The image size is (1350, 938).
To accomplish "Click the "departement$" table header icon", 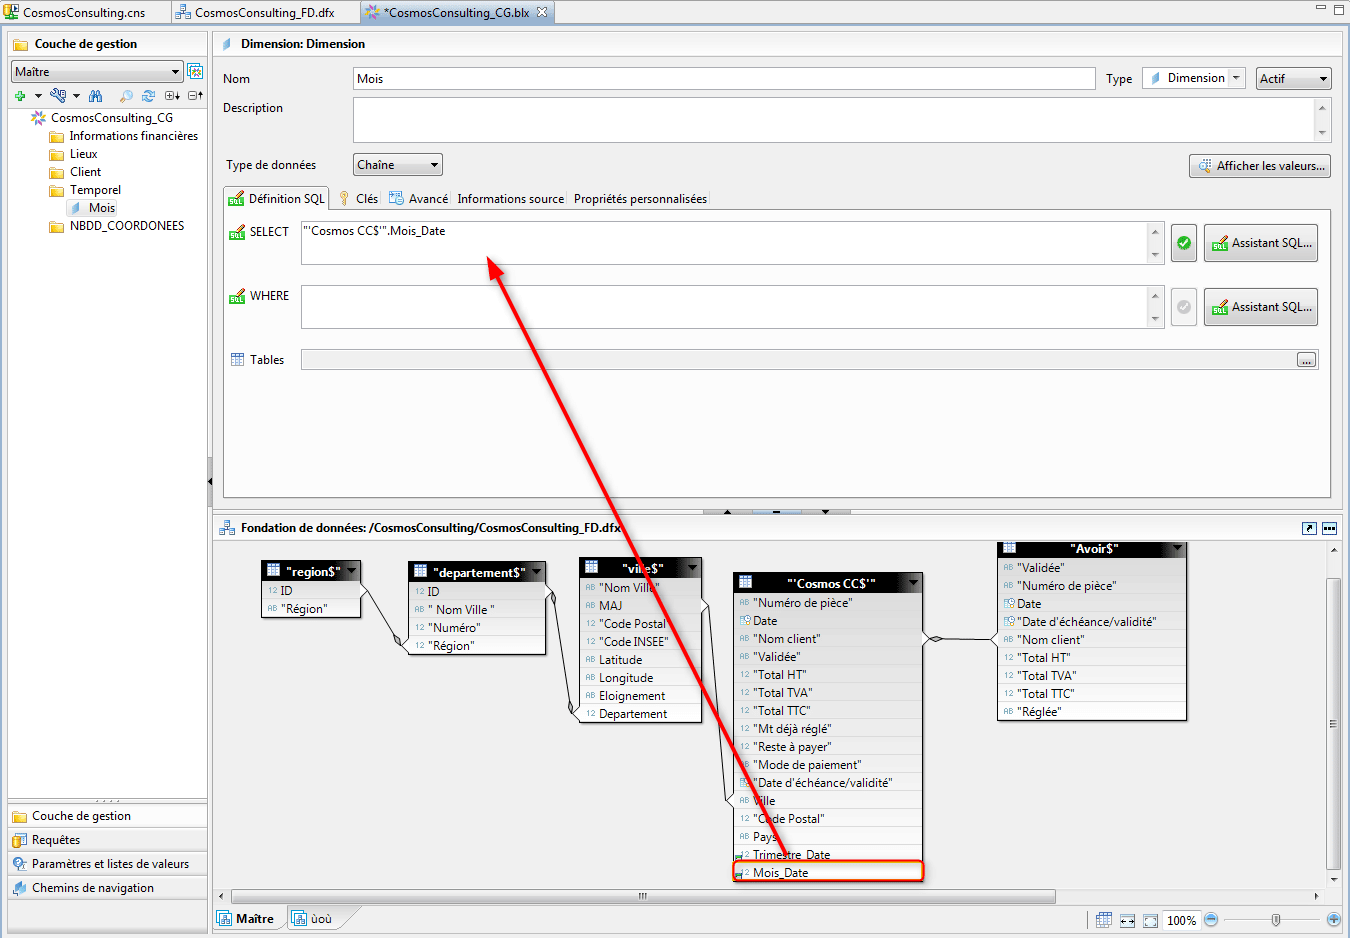I will [x=420, y=572].
